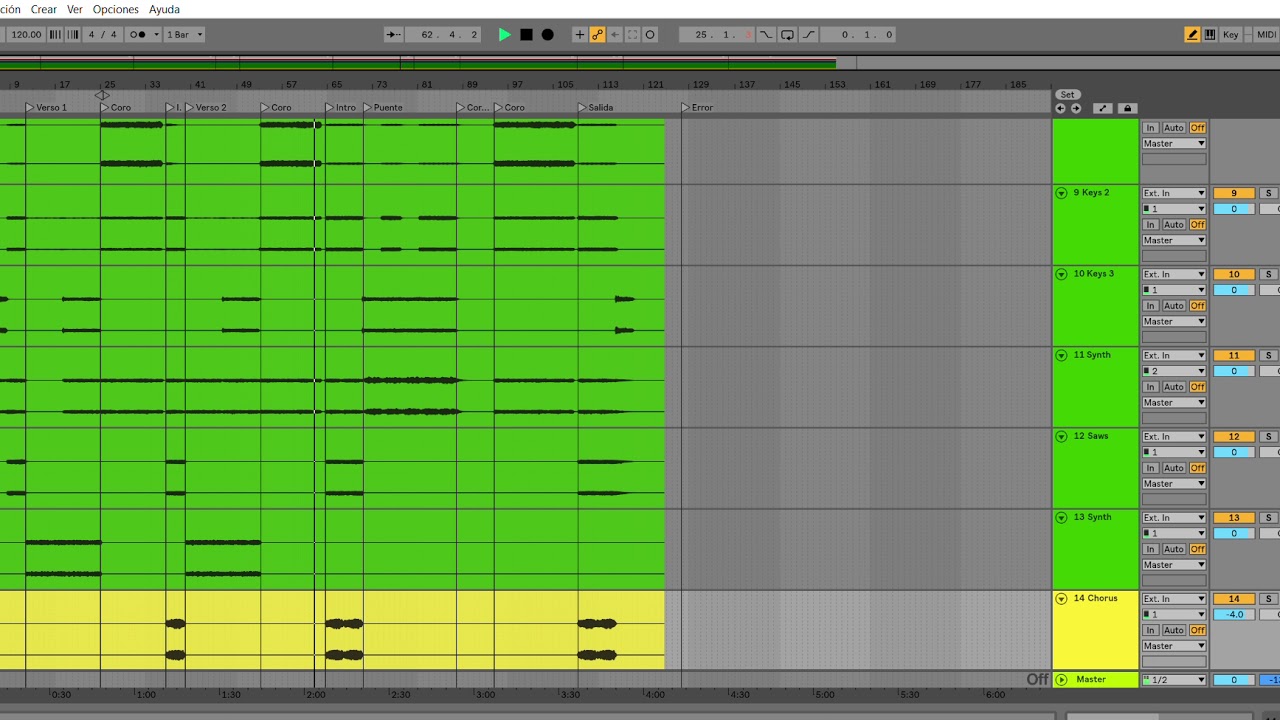The image size is (1280, 720).
Task: Collapse the 11 Synth track
Action: click(1061, 355)
